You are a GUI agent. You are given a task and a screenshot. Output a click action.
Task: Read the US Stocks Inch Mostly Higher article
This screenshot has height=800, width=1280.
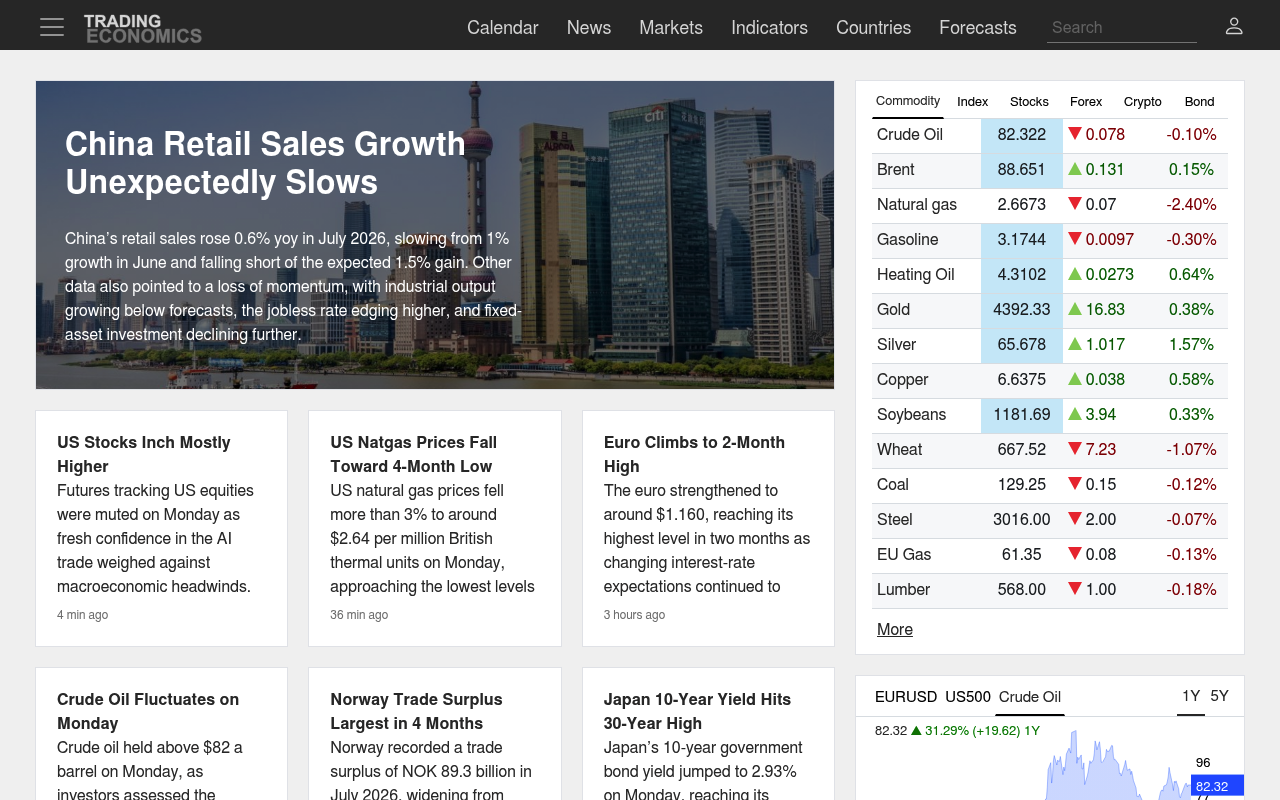click(x=144, y=454)
